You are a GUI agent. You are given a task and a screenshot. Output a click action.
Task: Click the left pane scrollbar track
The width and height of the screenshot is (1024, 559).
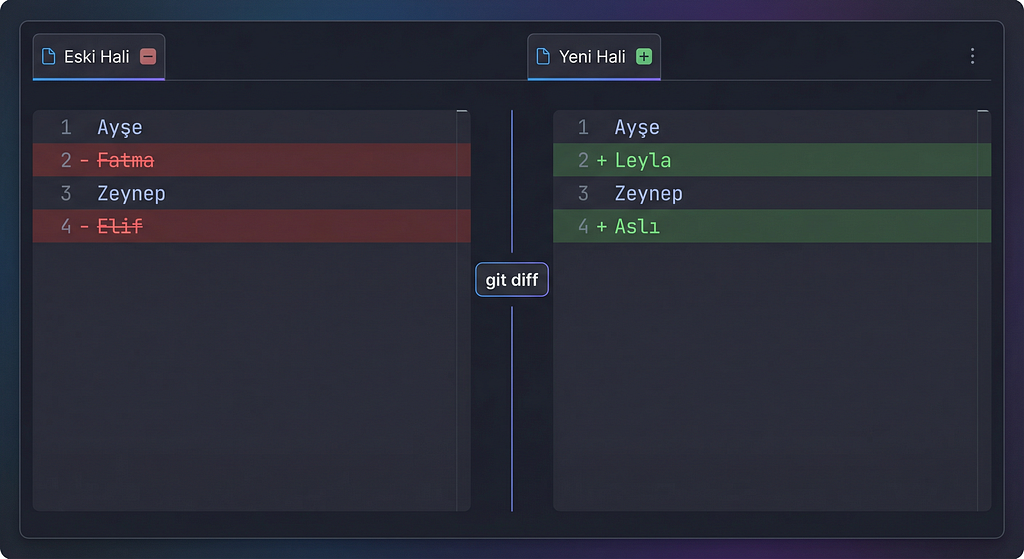462,310
